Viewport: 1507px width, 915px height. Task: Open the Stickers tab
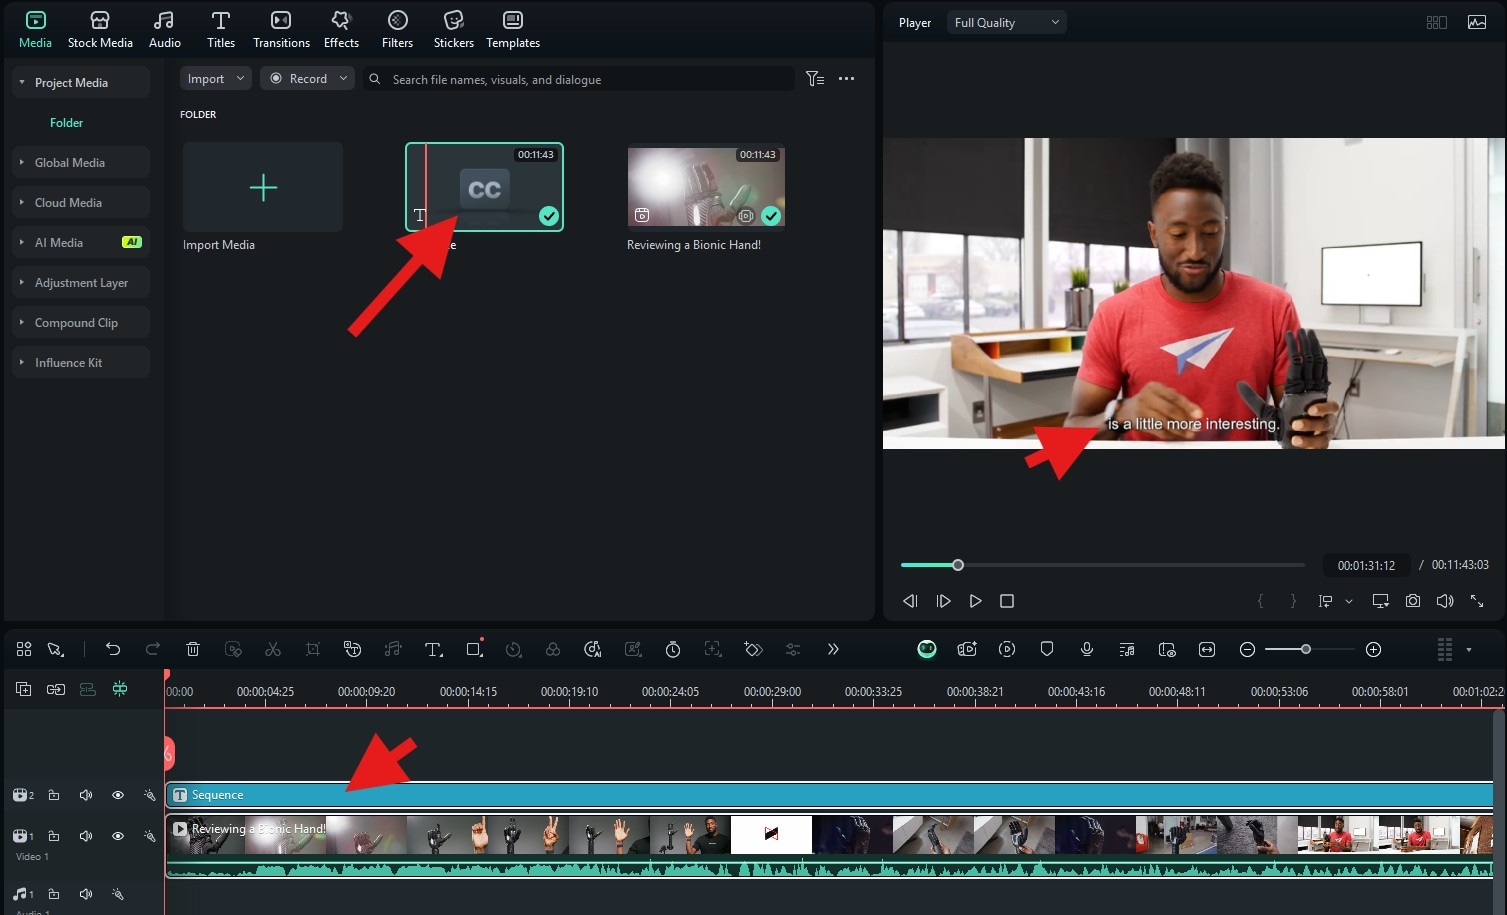pyautogui.click(x=454, y=29)
